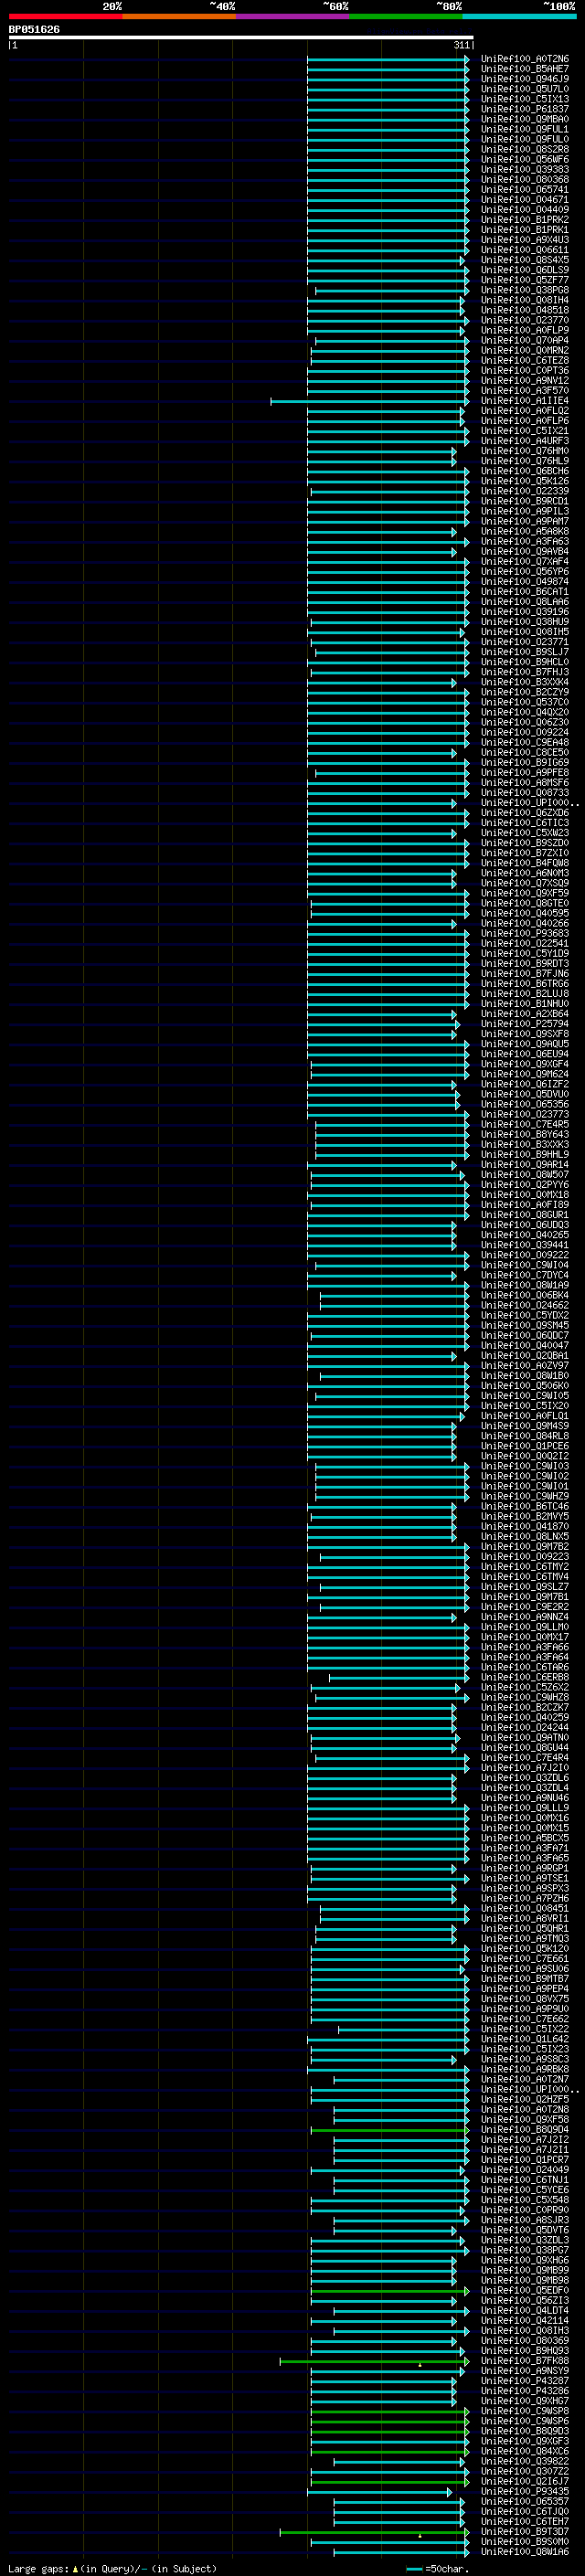Choose the UniRef100_P93435 label

[524, 2491]
